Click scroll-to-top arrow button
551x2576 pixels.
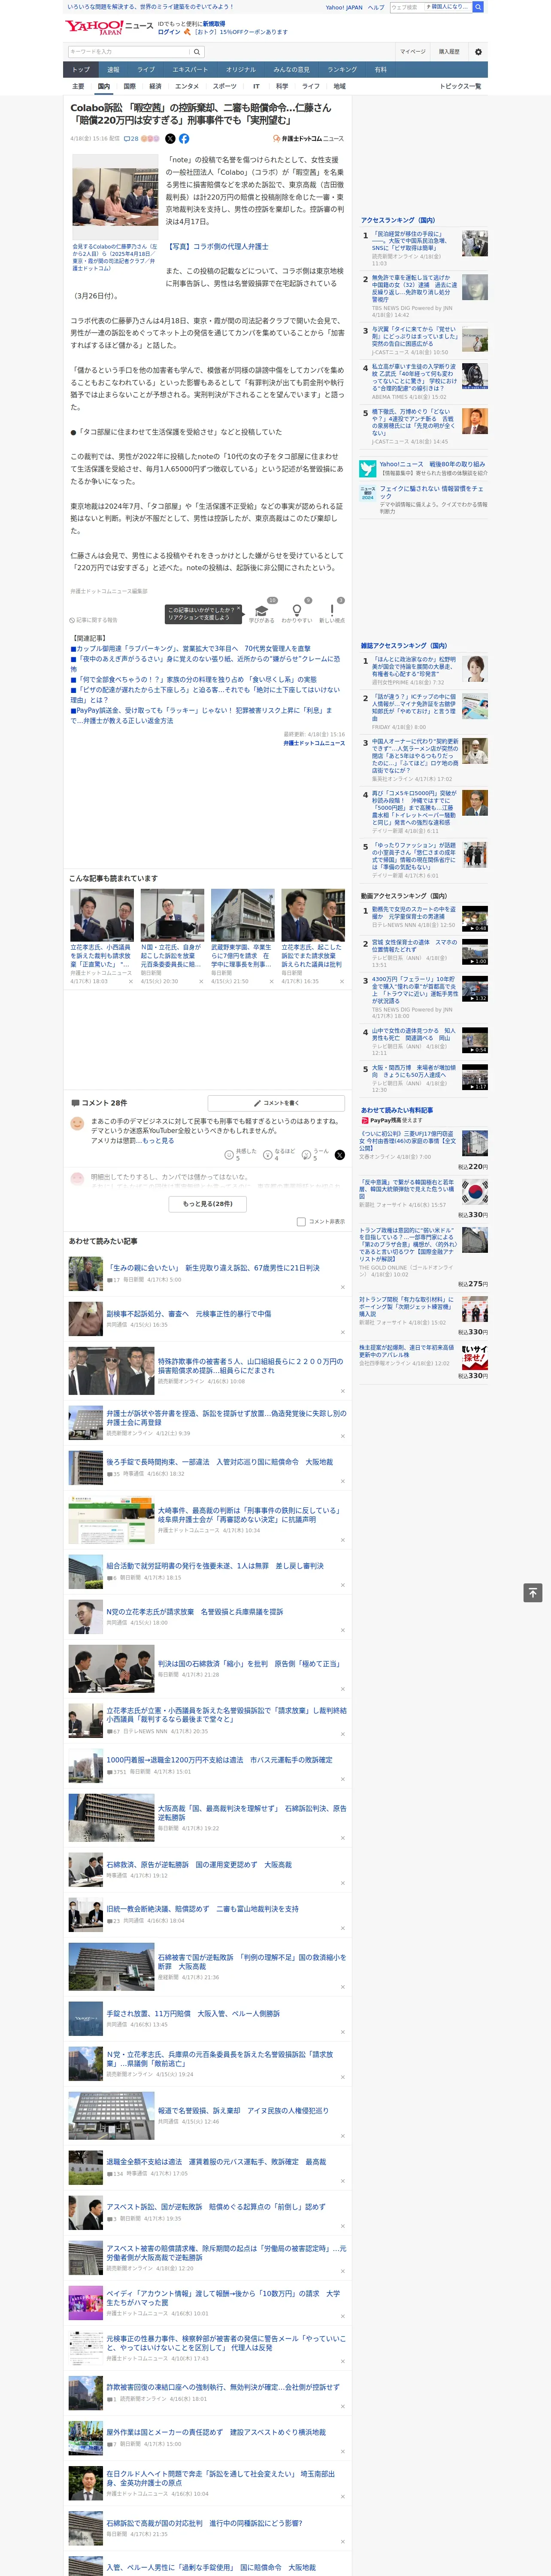(533, 1593)
